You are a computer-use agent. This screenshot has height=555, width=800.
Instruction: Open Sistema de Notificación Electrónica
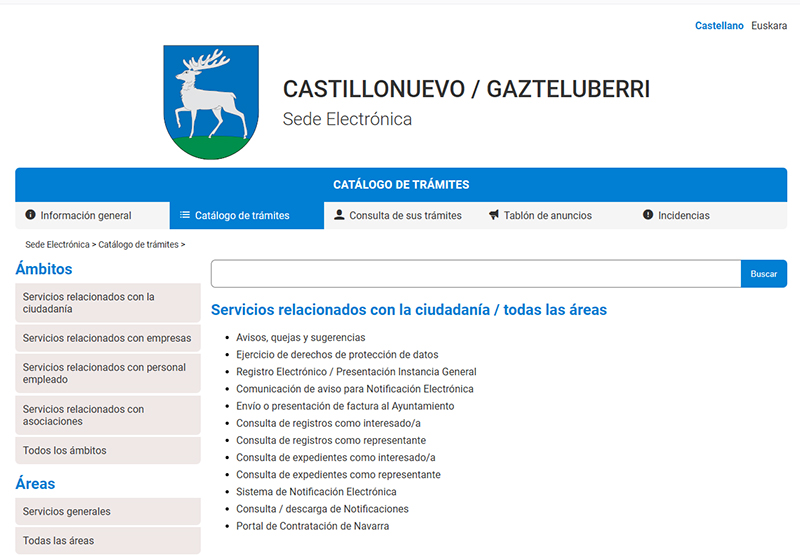coord(316,492)
